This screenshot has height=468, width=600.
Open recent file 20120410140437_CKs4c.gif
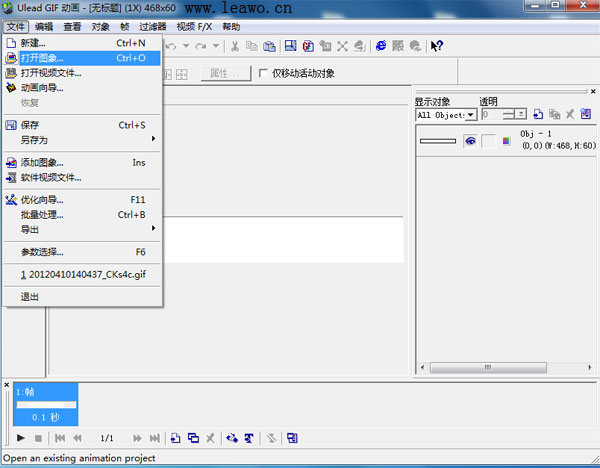click(x=82, y=275)
